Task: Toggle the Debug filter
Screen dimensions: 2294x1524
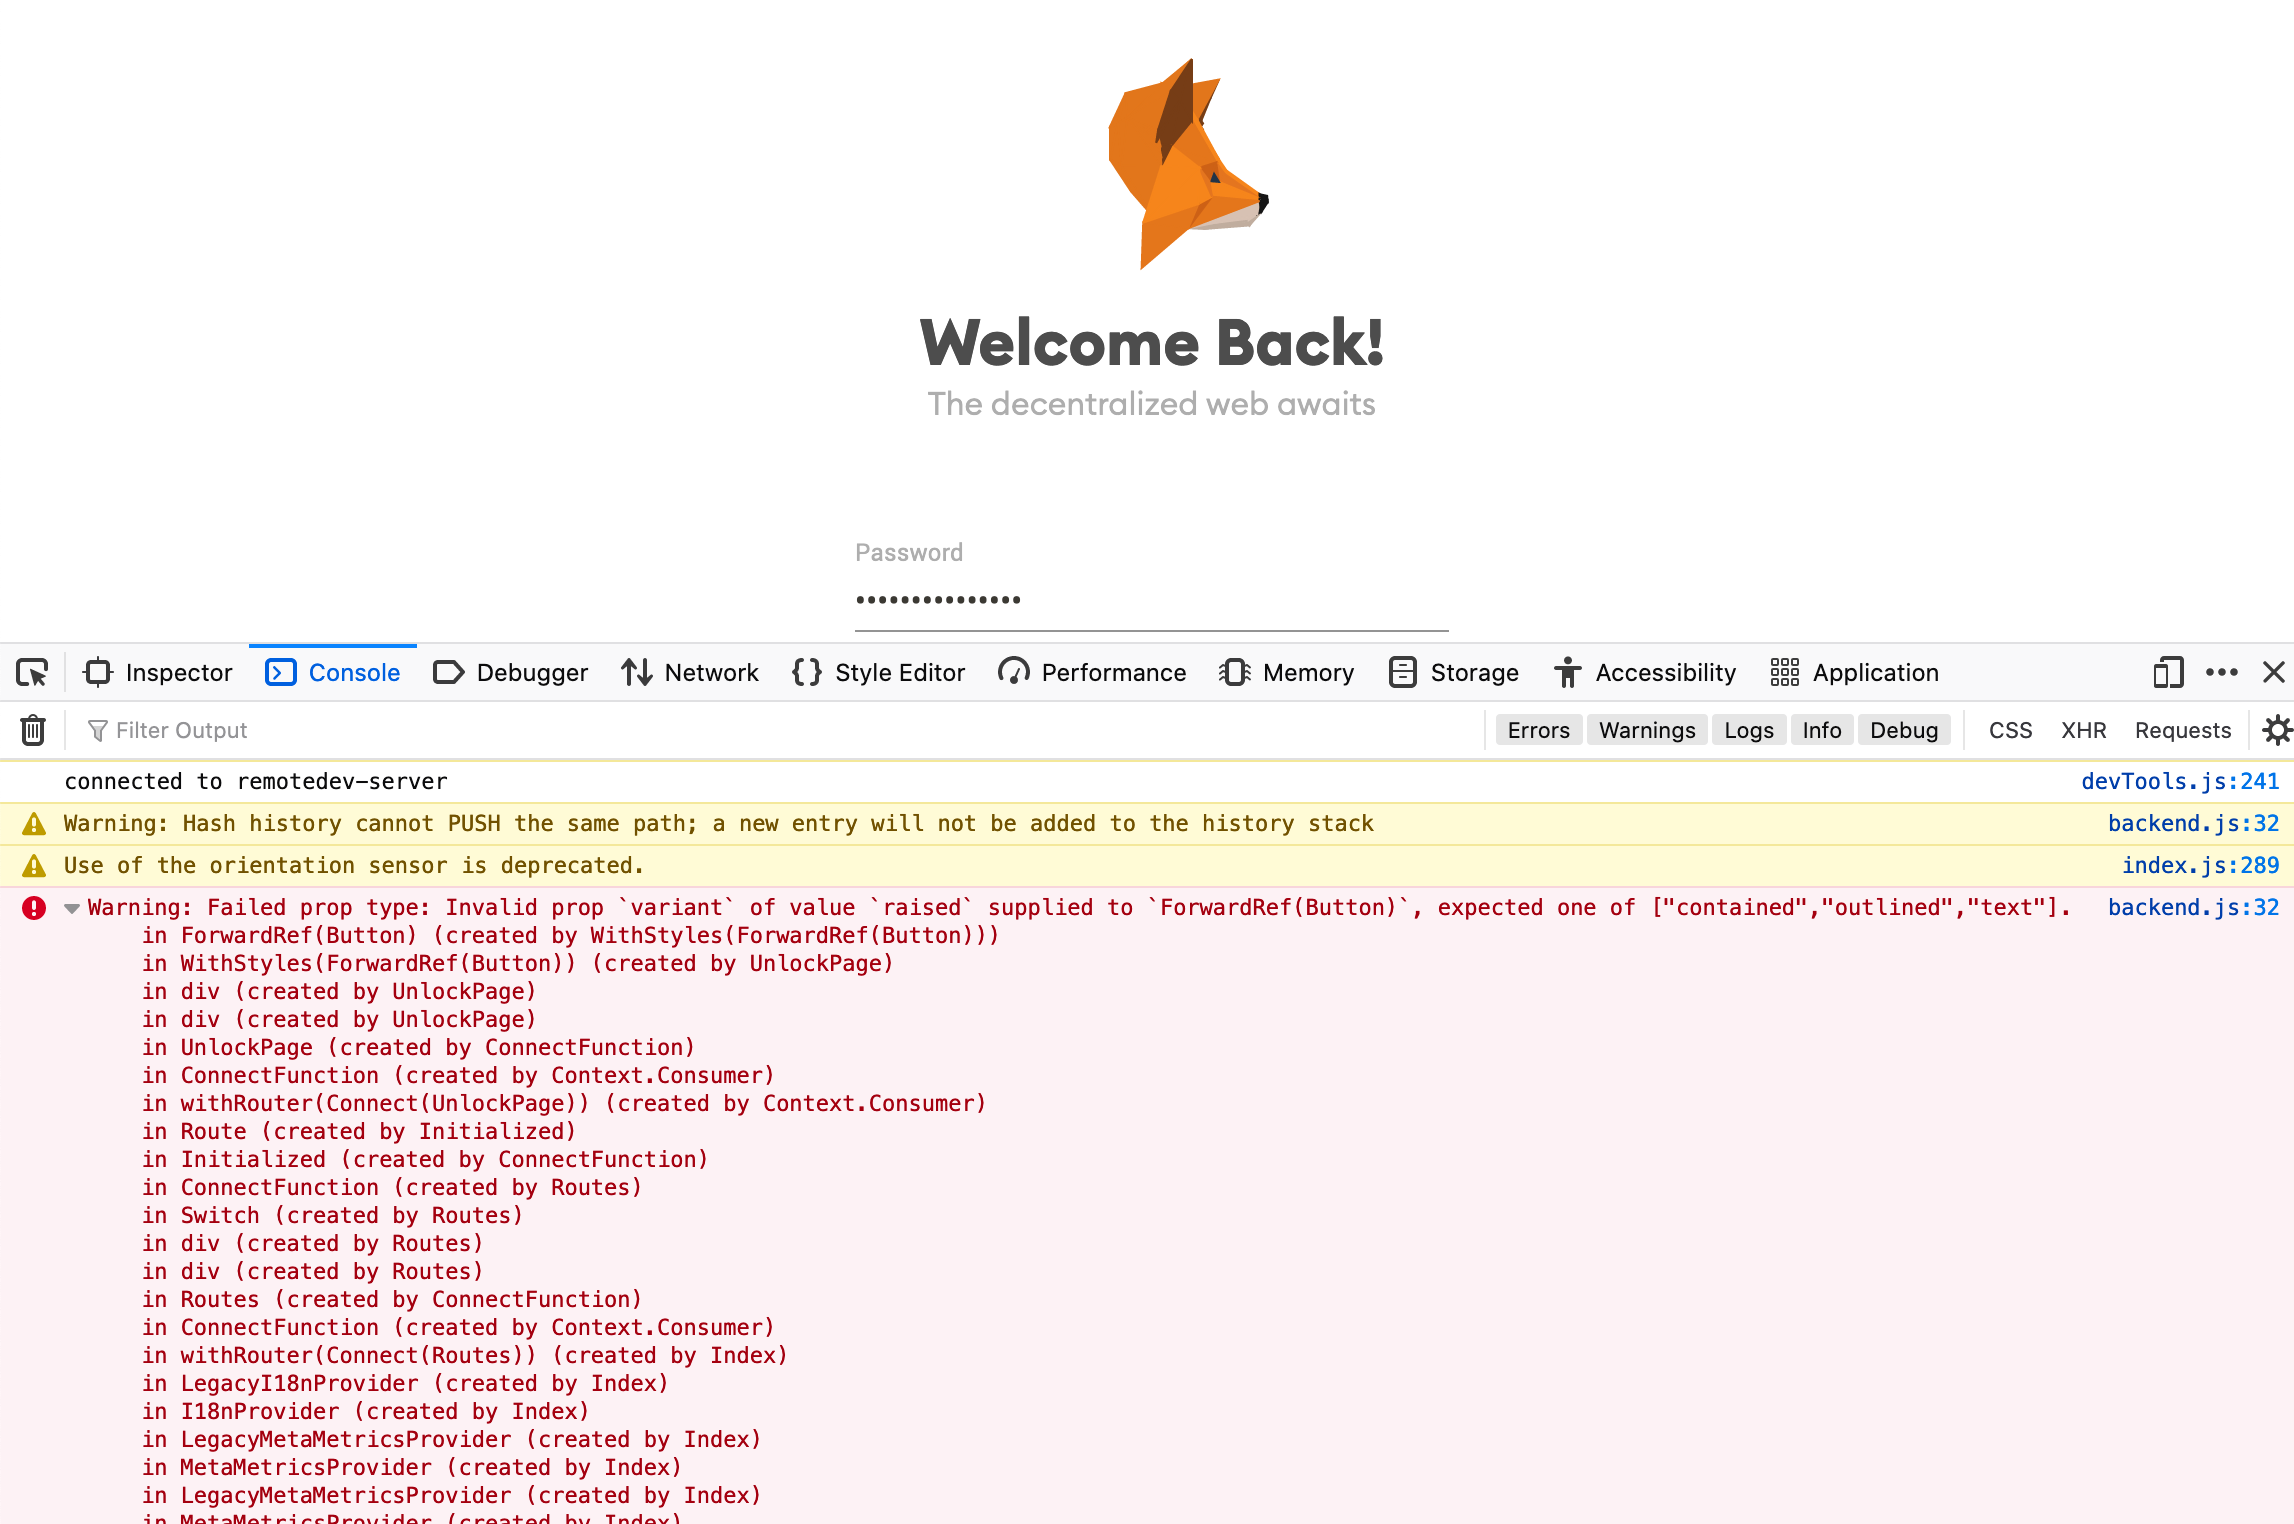Action: click(1904, 731)
